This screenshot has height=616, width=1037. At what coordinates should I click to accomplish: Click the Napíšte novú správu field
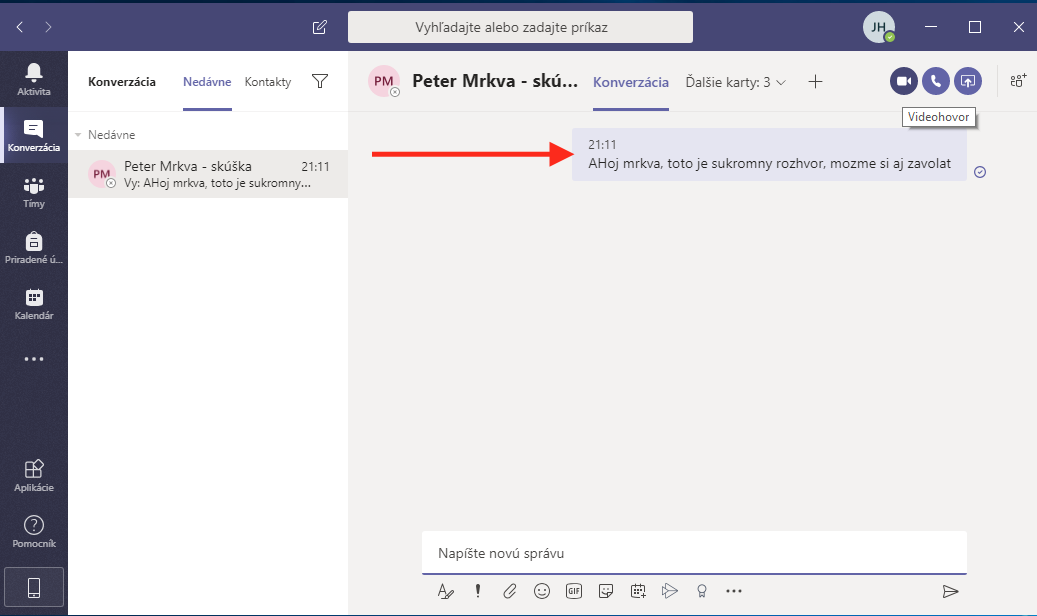pos(694,553)
